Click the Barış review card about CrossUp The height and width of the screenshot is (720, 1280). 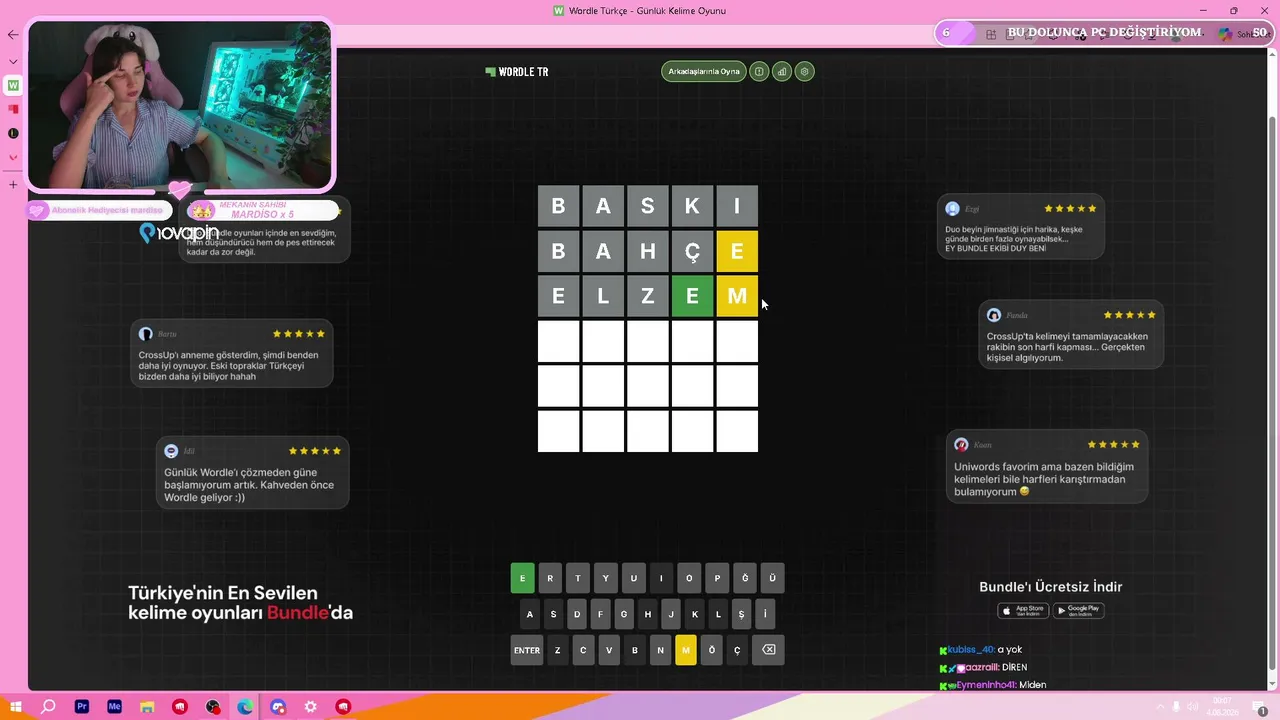(232, 353)
